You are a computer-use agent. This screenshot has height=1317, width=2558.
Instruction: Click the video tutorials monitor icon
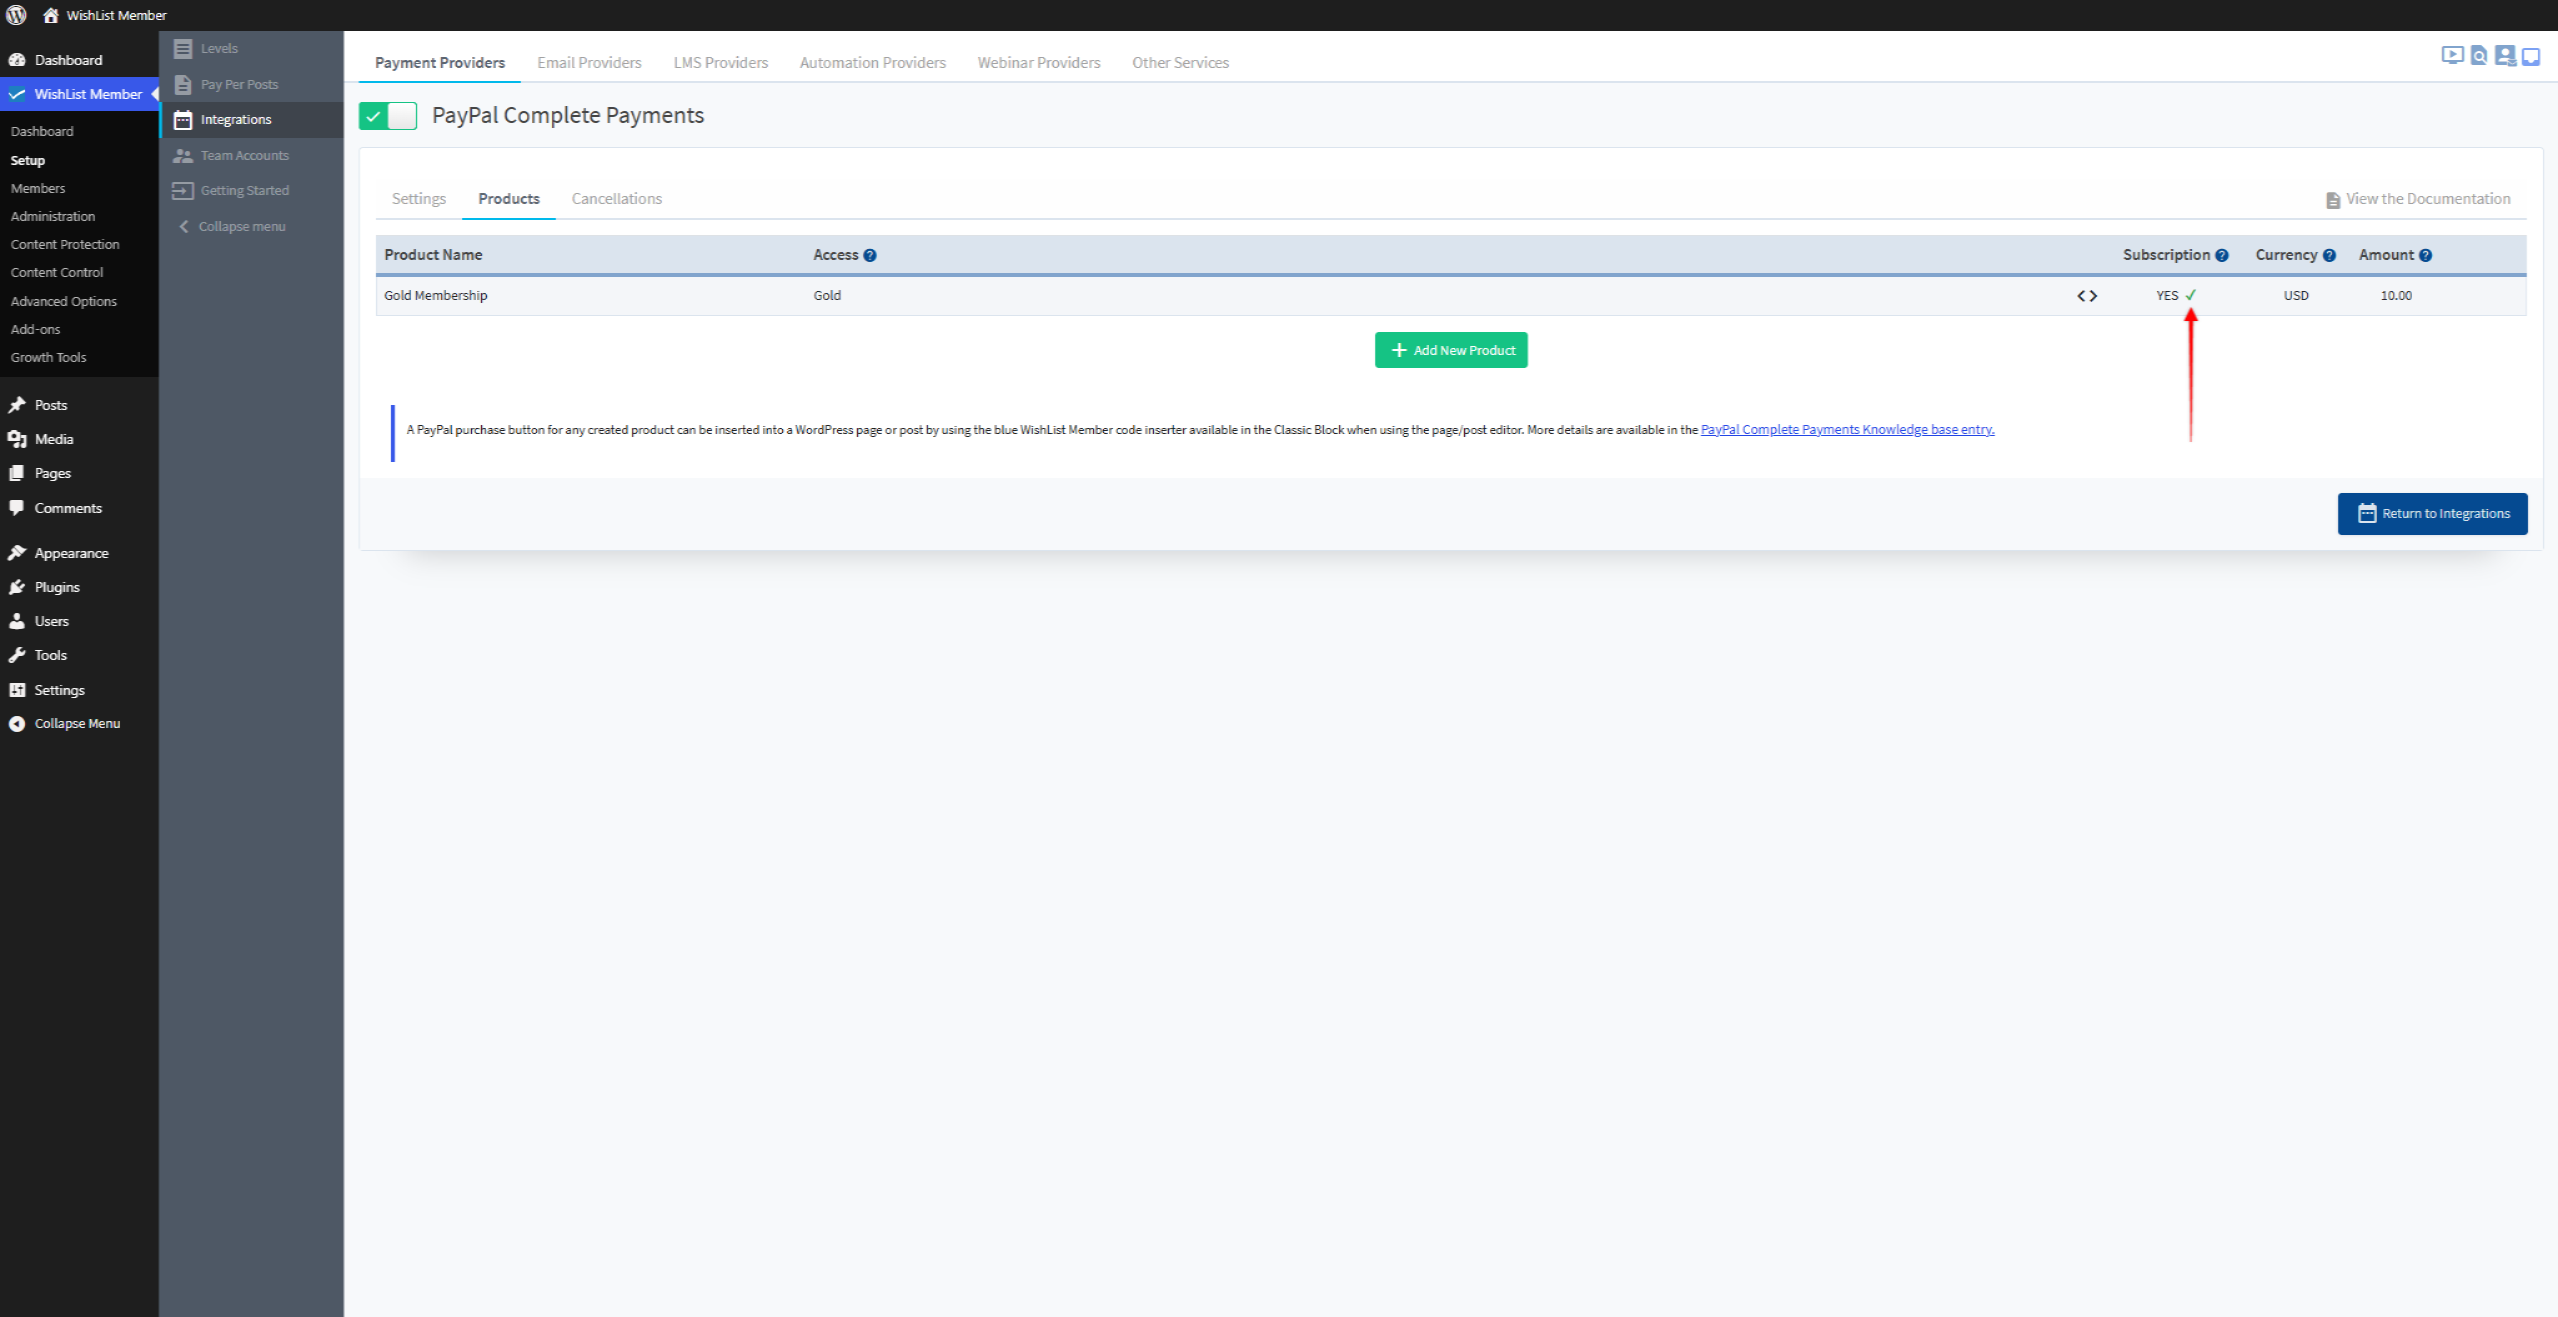point(2452,55)
